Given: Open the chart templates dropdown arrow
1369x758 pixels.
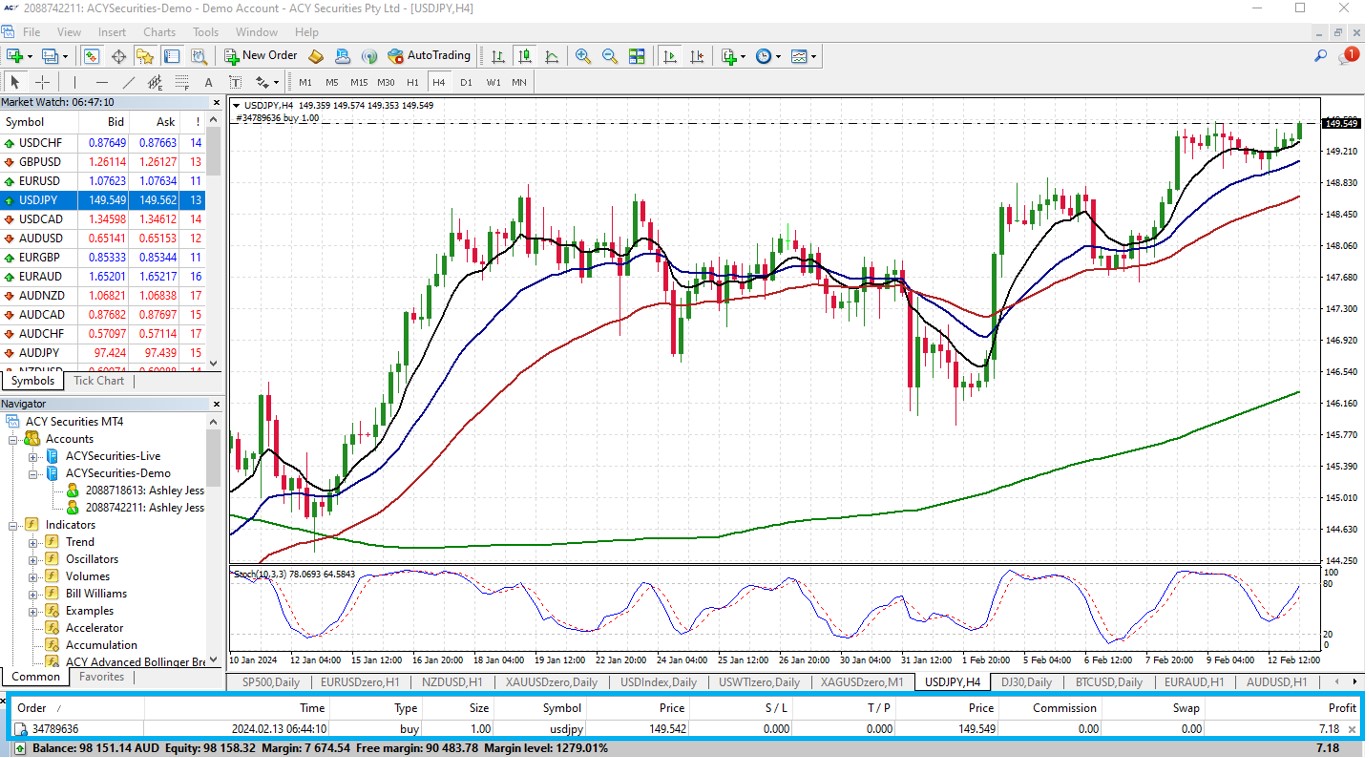Looking at the screenshot, I should [x=816, y=56].
